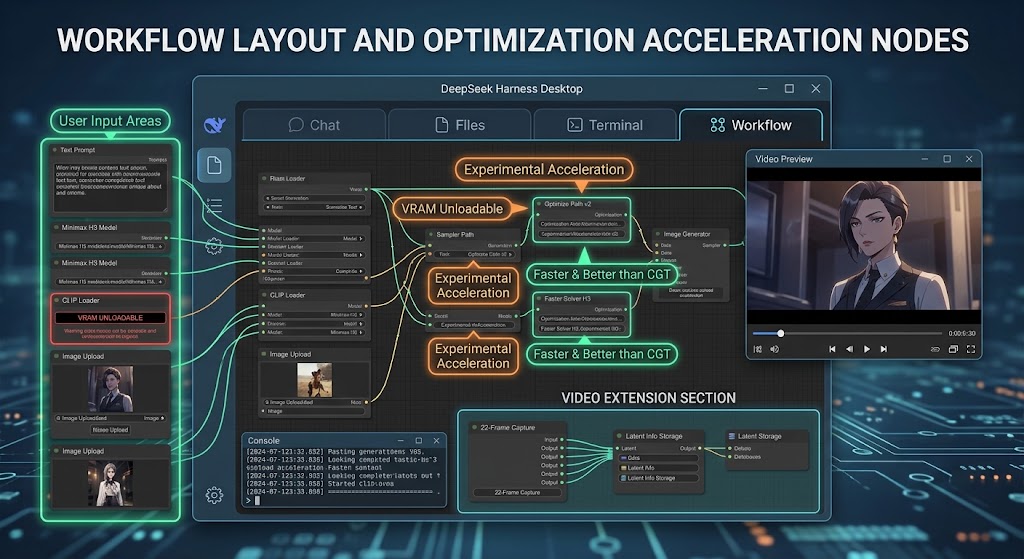Screen dimensions: 1024x559
Task: Click the Video Preview video frame
Action: (863, 245)
